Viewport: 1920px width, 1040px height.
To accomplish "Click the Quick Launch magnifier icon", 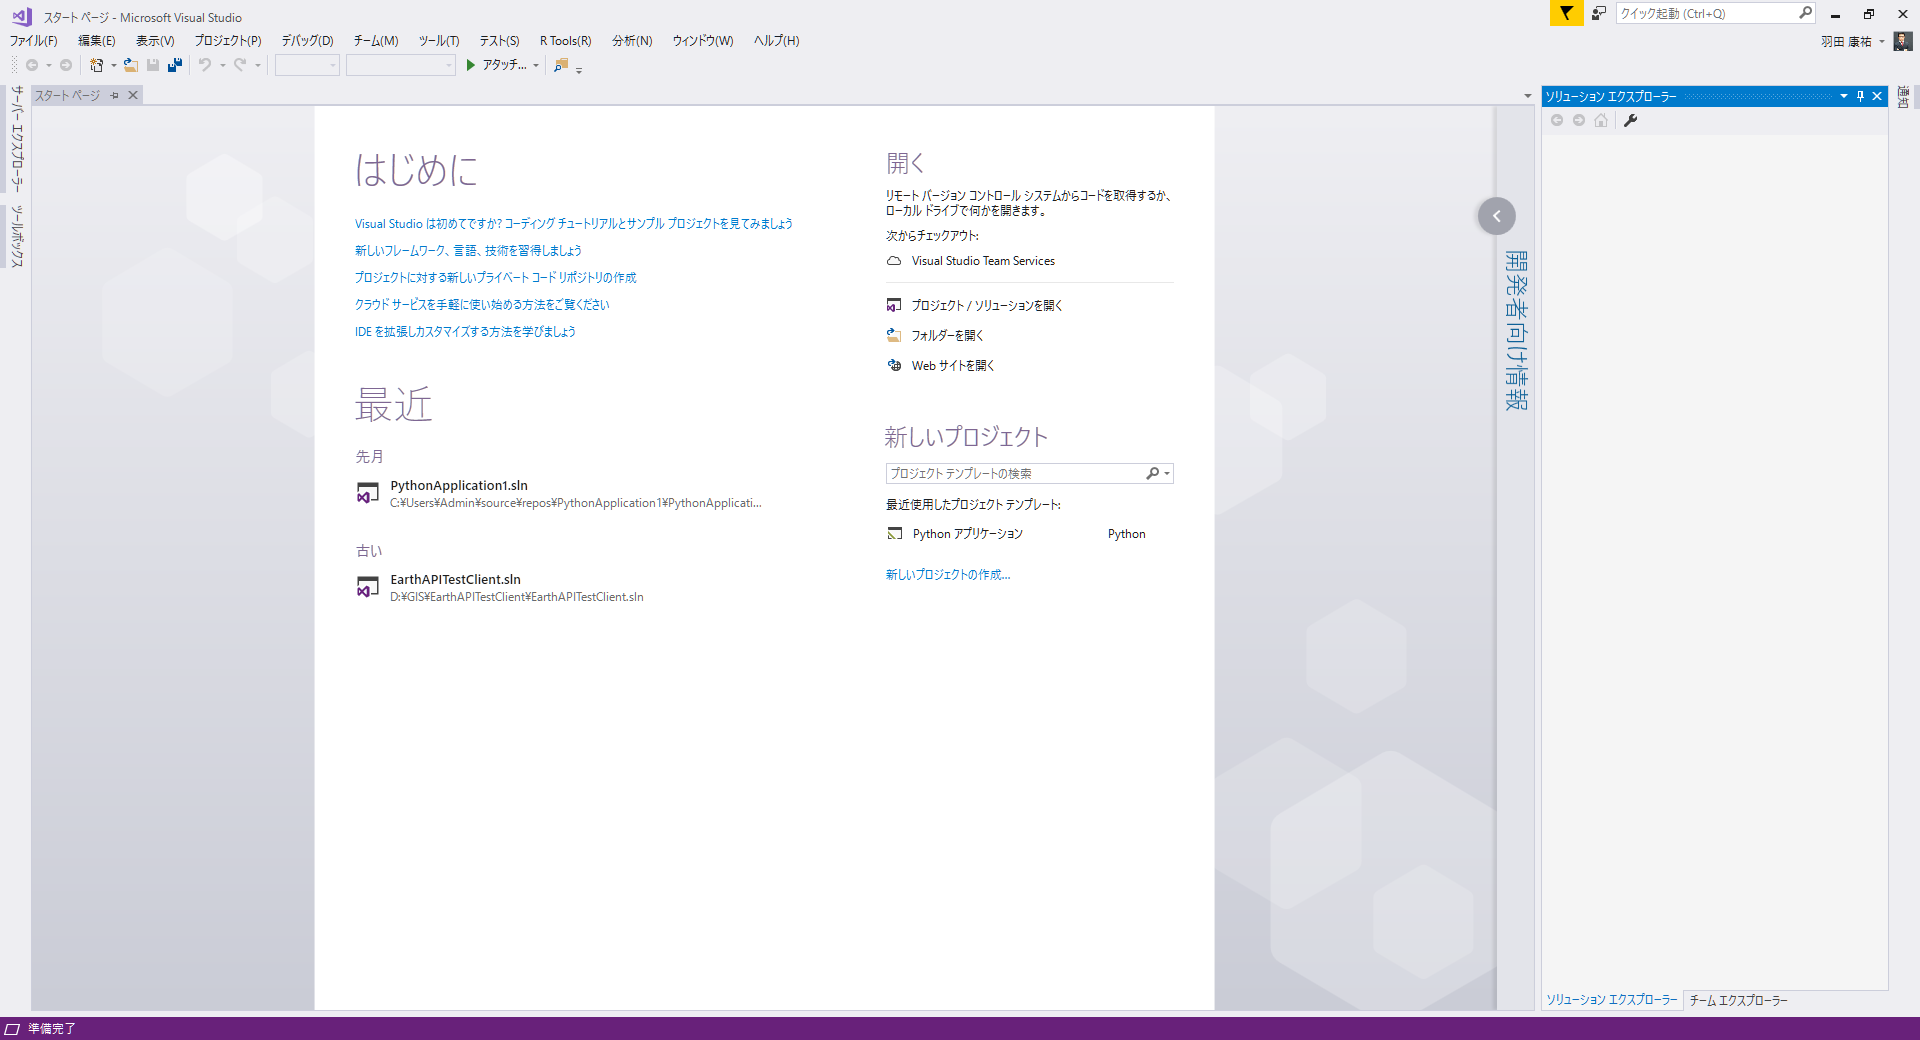I will [1805, 13].
